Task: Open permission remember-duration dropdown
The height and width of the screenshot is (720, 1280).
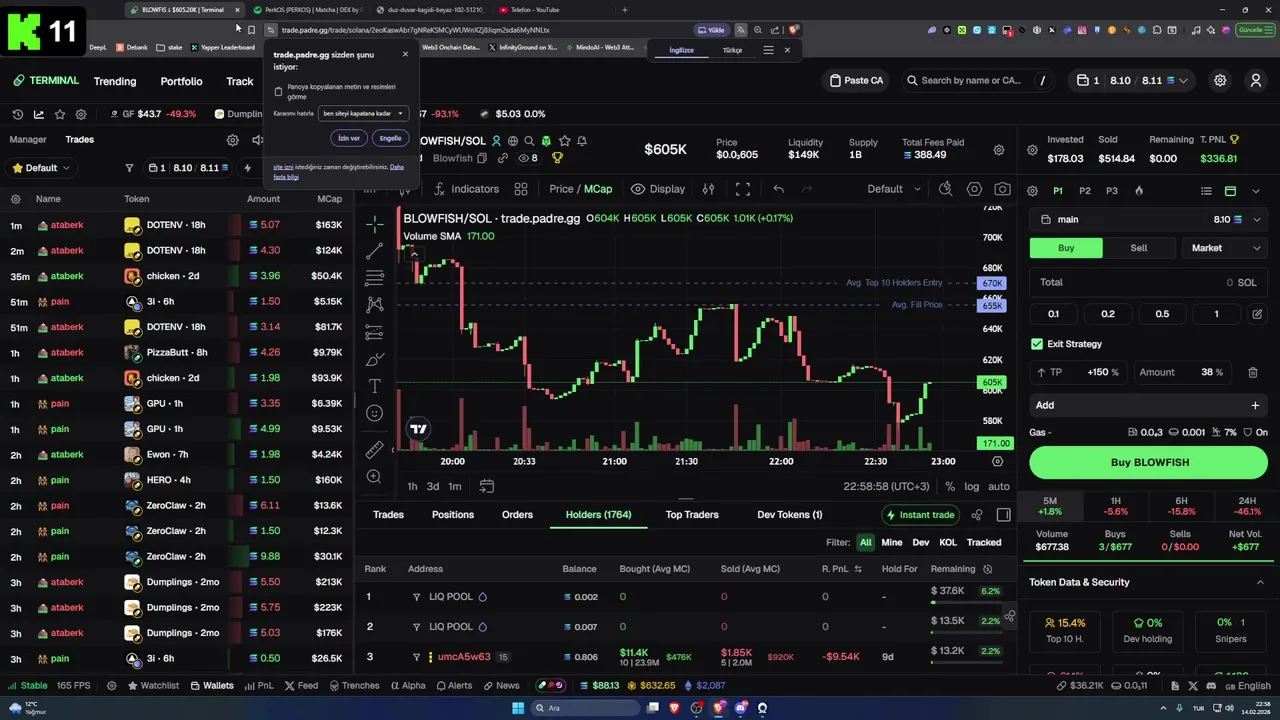Action: click(363, 113)
